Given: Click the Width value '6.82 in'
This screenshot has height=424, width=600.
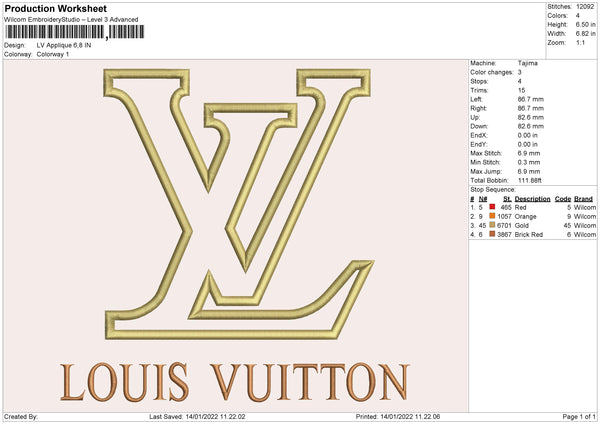Looking at the screenshot, I should 586,34.
